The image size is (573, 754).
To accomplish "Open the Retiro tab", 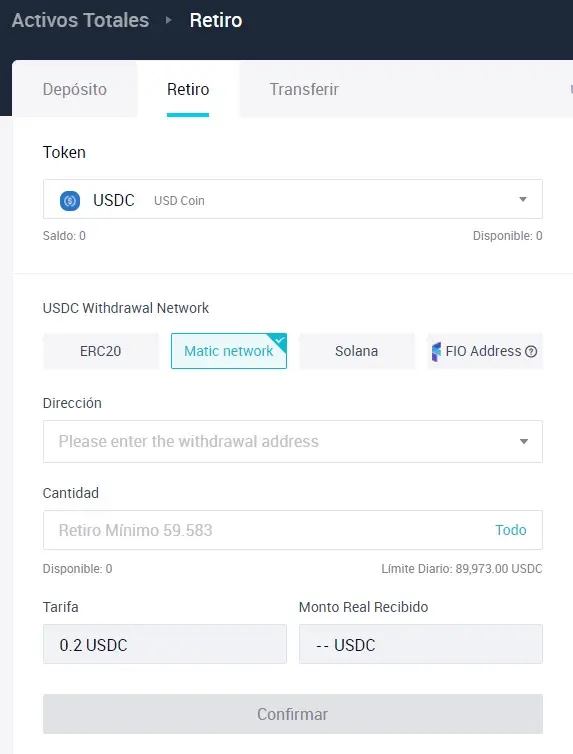I will [188, 89].
